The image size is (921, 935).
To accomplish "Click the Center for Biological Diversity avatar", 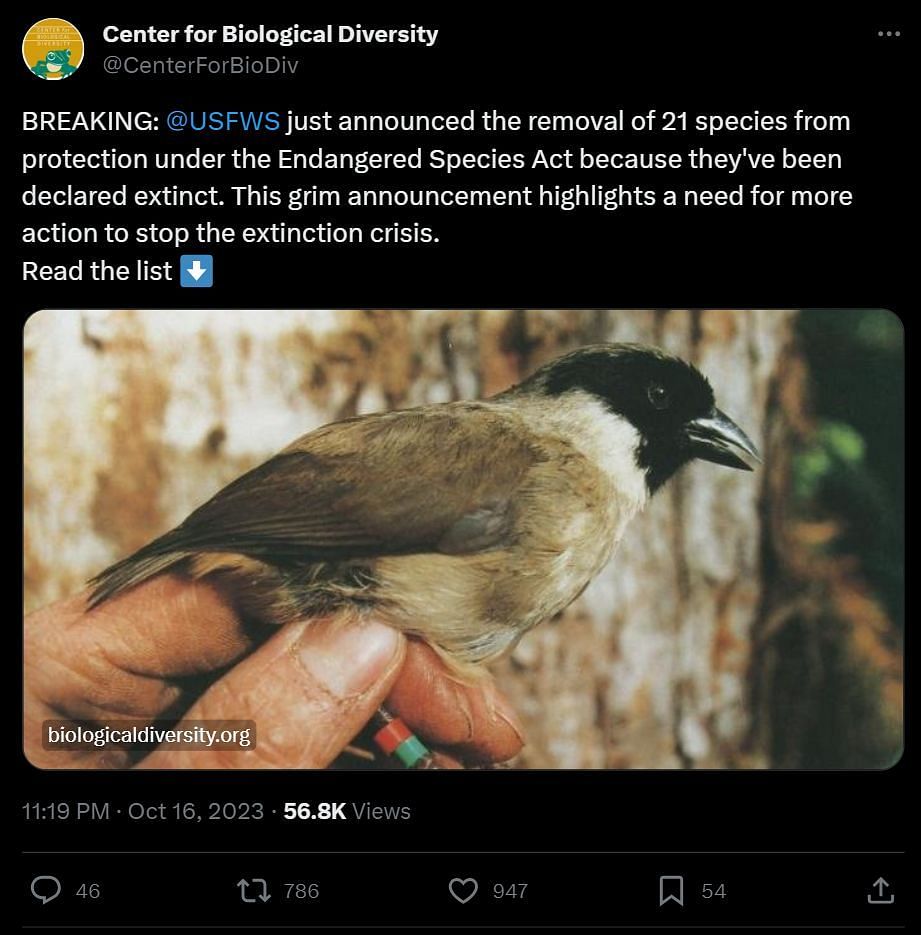I will pos(53,49).
